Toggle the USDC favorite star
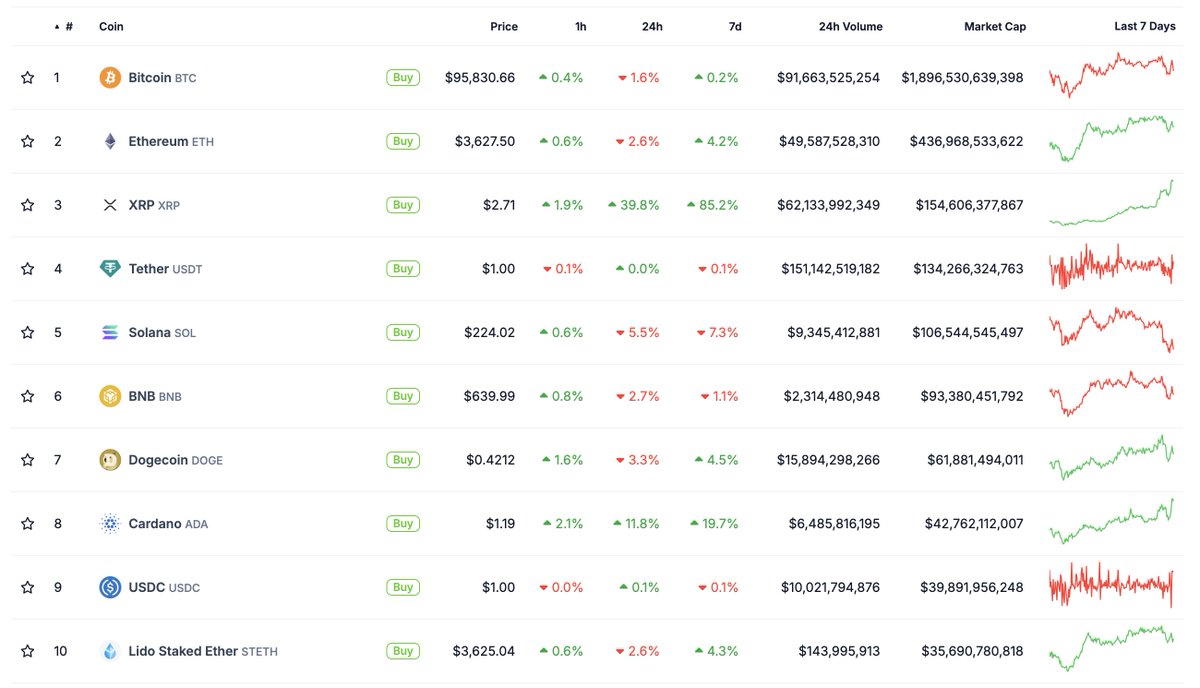1200x688 pixels. pos(28,587)
